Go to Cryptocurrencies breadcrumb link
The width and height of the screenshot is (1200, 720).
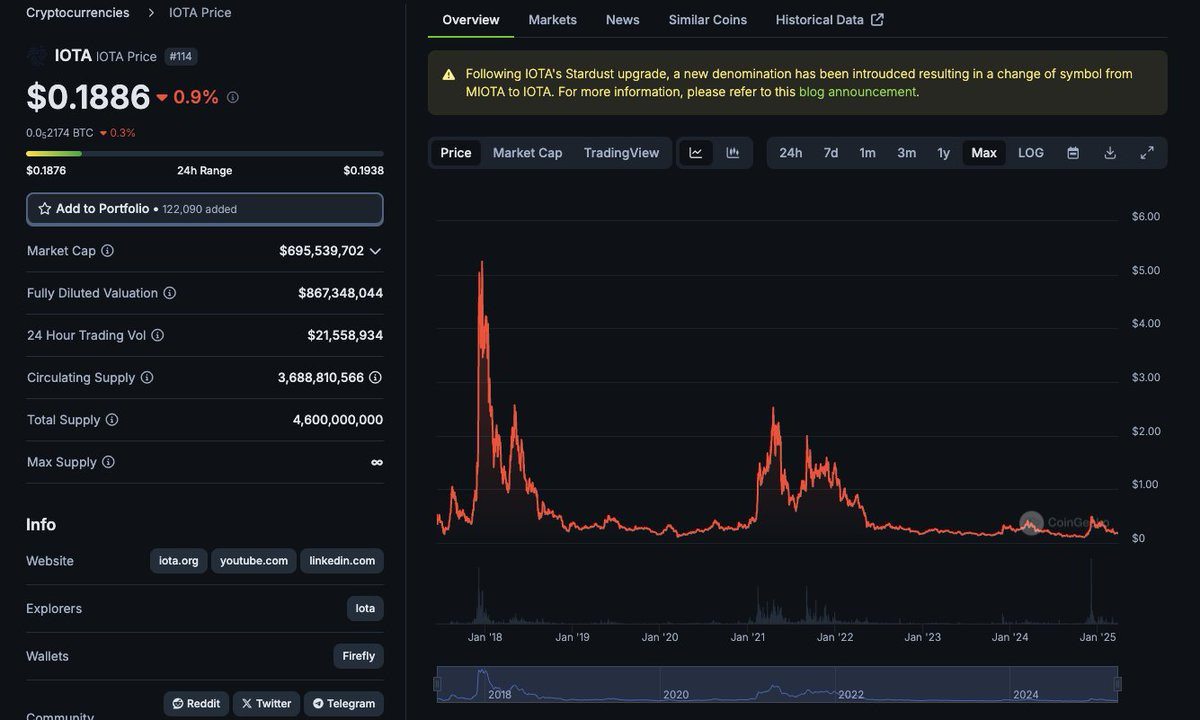[78, 13]
